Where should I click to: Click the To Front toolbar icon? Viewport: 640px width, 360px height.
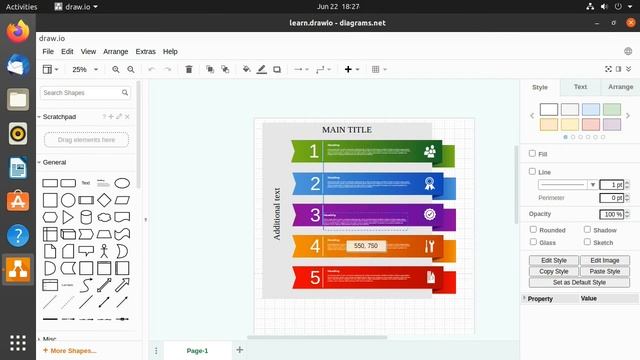[210, 69]
